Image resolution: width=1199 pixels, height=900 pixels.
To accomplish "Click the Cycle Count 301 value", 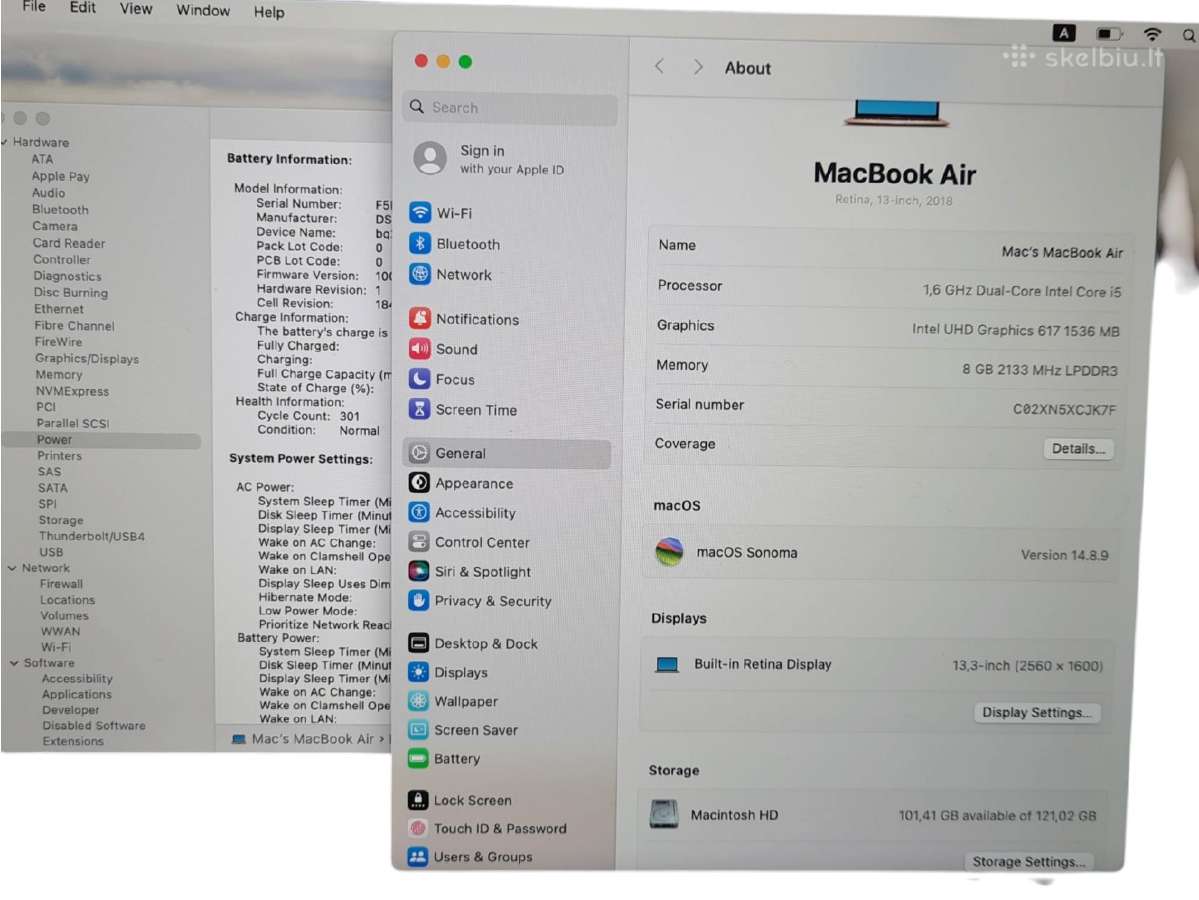I will tap(349, 416).
